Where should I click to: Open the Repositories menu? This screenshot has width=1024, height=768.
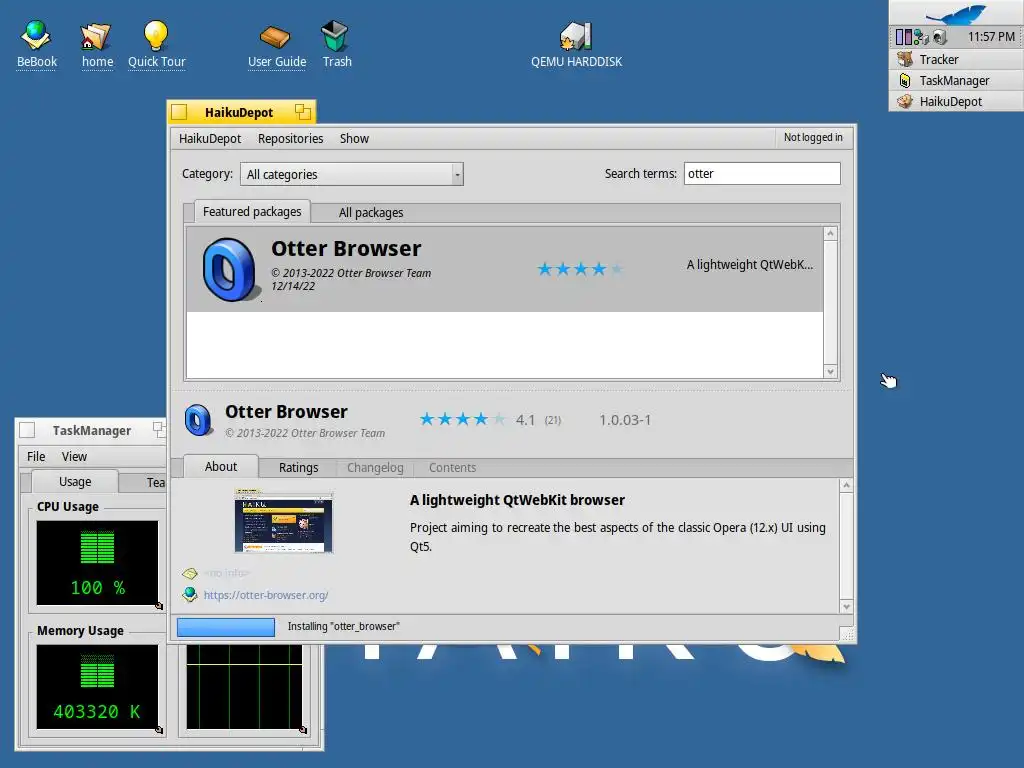(290, 138)
